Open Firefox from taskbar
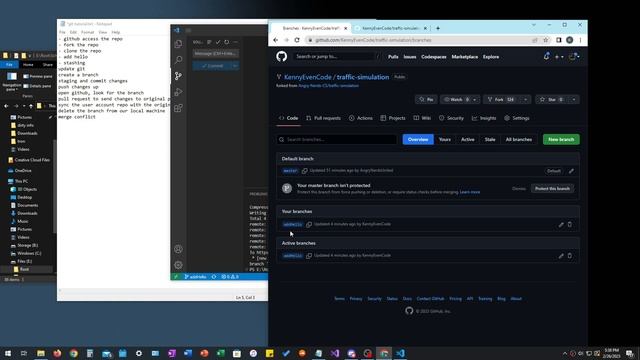The image size is (640, 360). coord(57,353)
